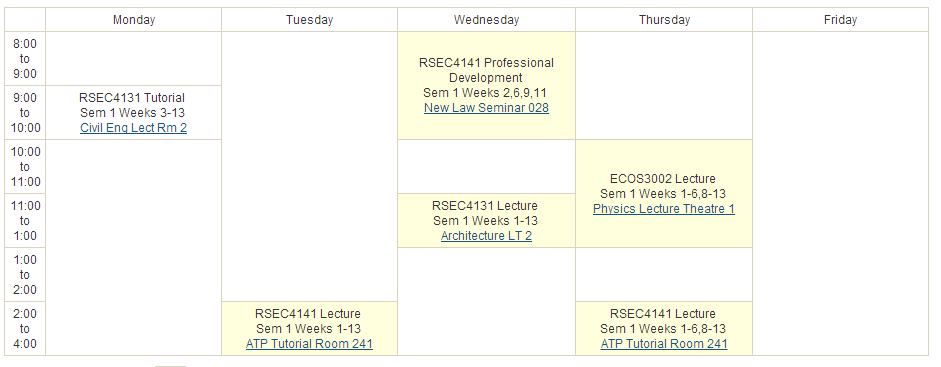Click Thursday's ATP Tutorial Room 241 link
The height and width of the screenshot is (367, 941).
coord(664,344)
